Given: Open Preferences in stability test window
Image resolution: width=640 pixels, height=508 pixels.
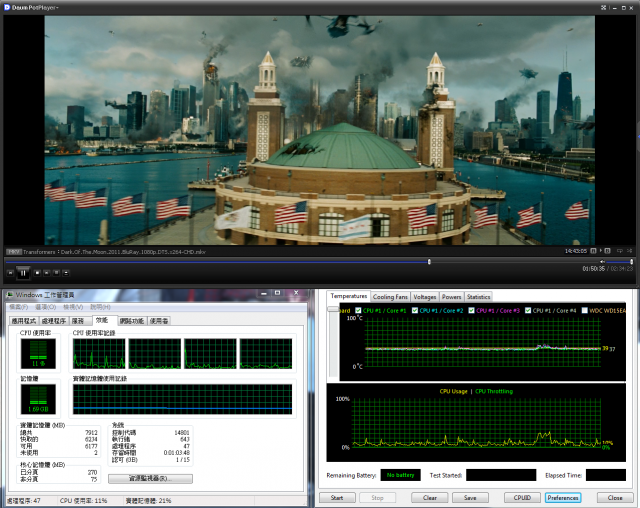Looking at the screenshot, I should coord(563,498).
